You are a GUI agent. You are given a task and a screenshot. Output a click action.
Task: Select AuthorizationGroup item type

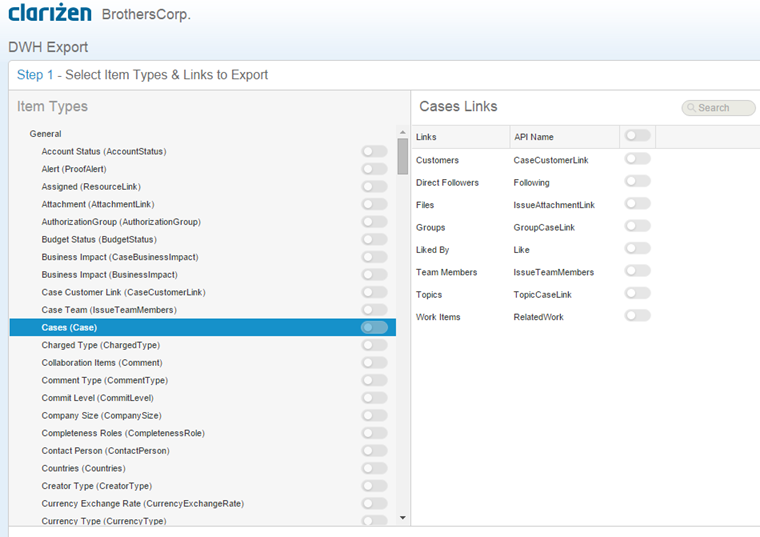tap(121, 222)
